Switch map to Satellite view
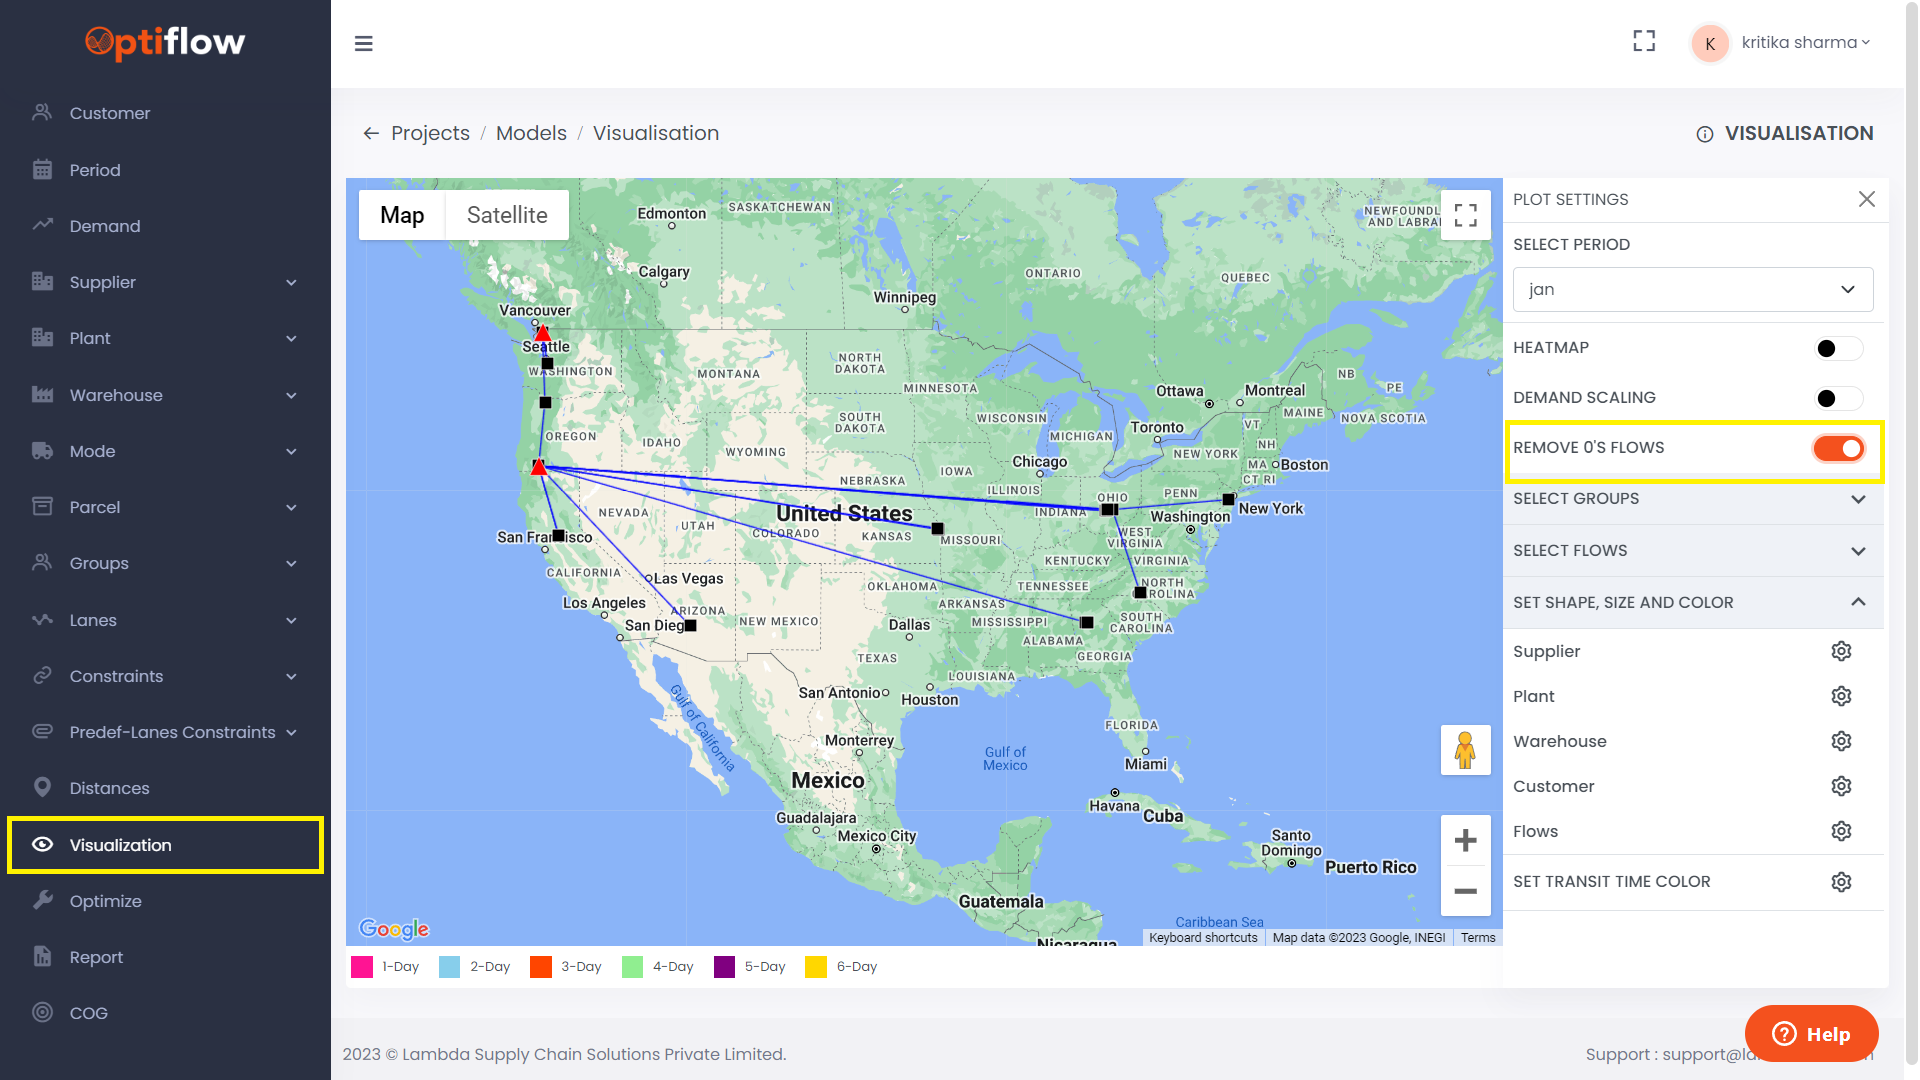Screen dimensions: 1920x1080 coord(507,215)
